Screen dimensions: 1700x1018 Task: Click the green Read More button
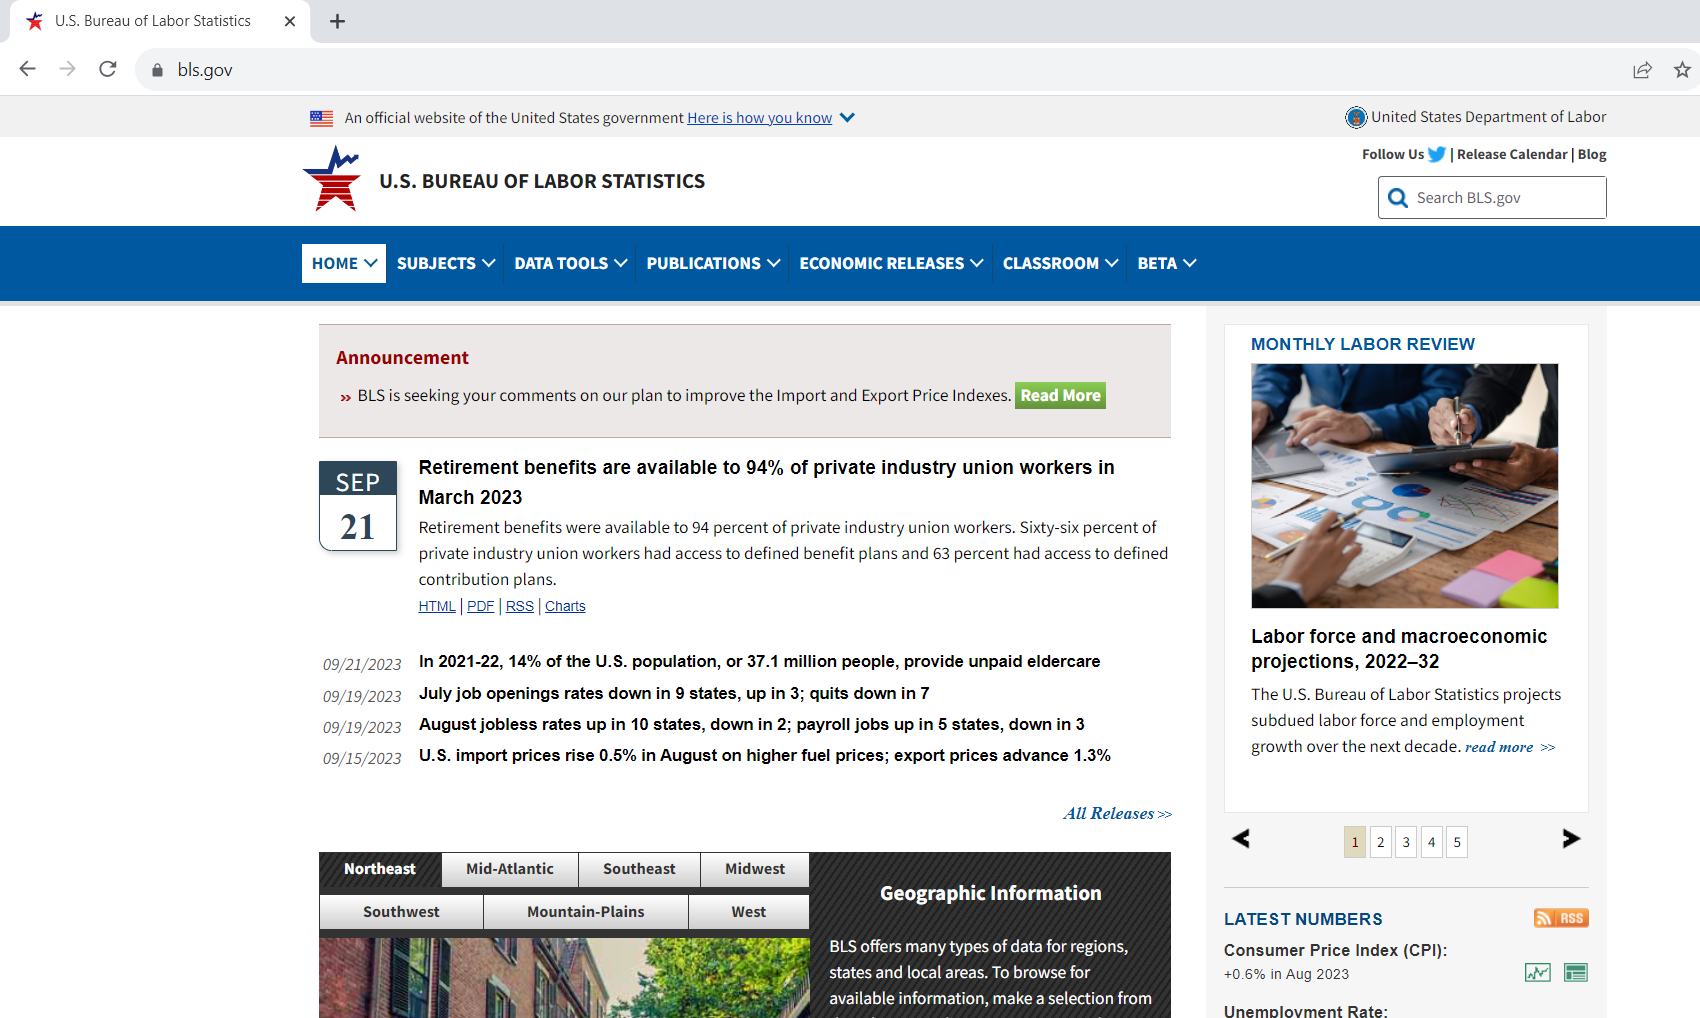pos(1060,395)
